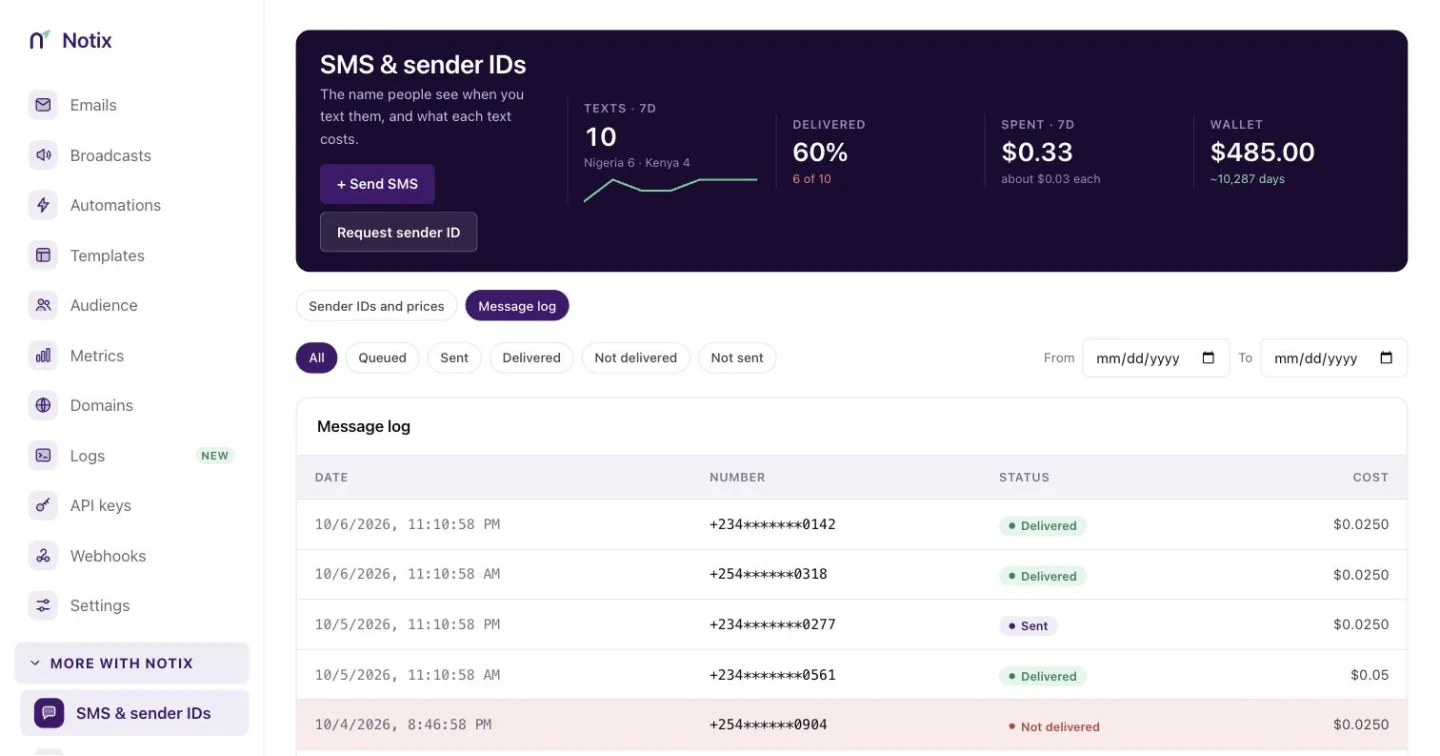Go to the Webhooks page
The height and width of the screenshot is (756, 1440).
(108, 555)
